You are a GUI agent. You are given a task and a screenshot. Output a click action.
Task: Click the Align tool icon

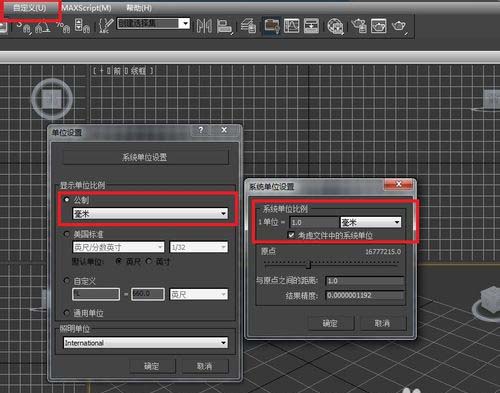pos(224,26)
